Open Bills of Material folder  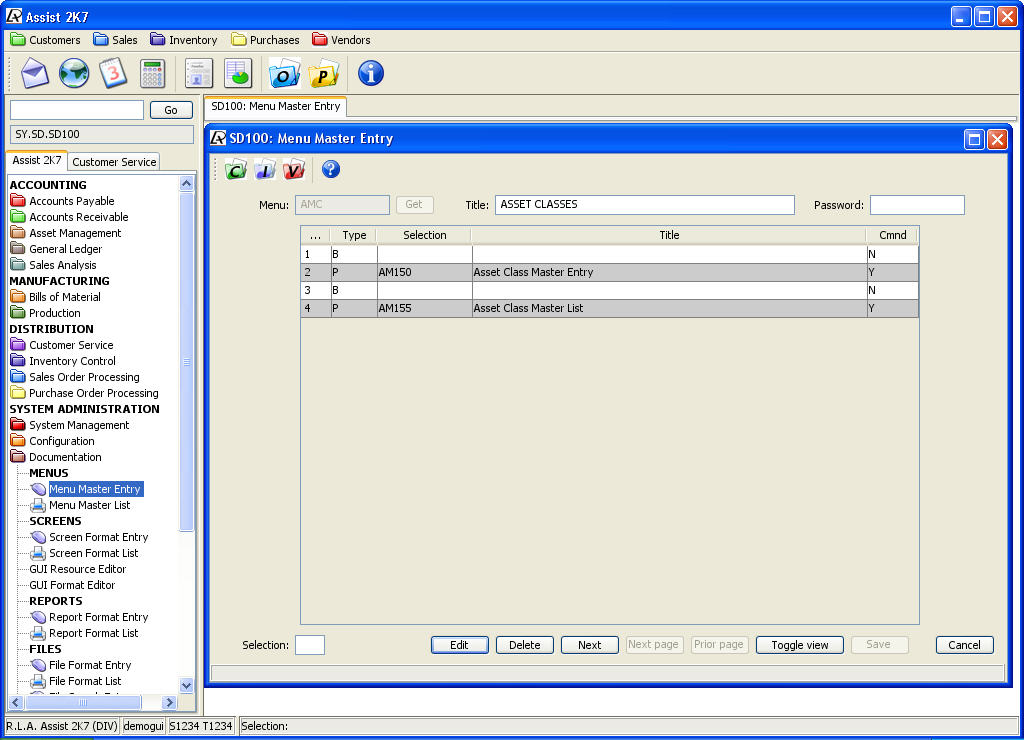coord(64,297)
